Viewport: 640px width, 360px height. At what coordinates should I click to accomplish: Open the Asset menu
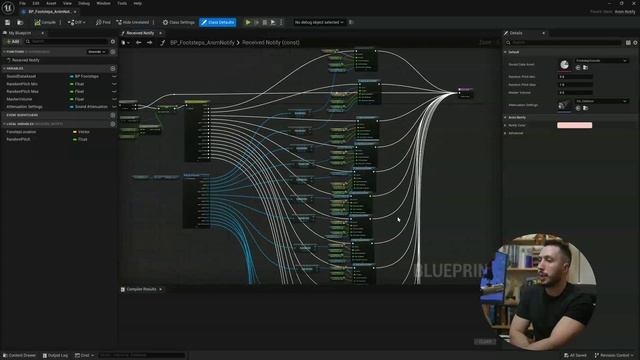click(x=51, y=3)
